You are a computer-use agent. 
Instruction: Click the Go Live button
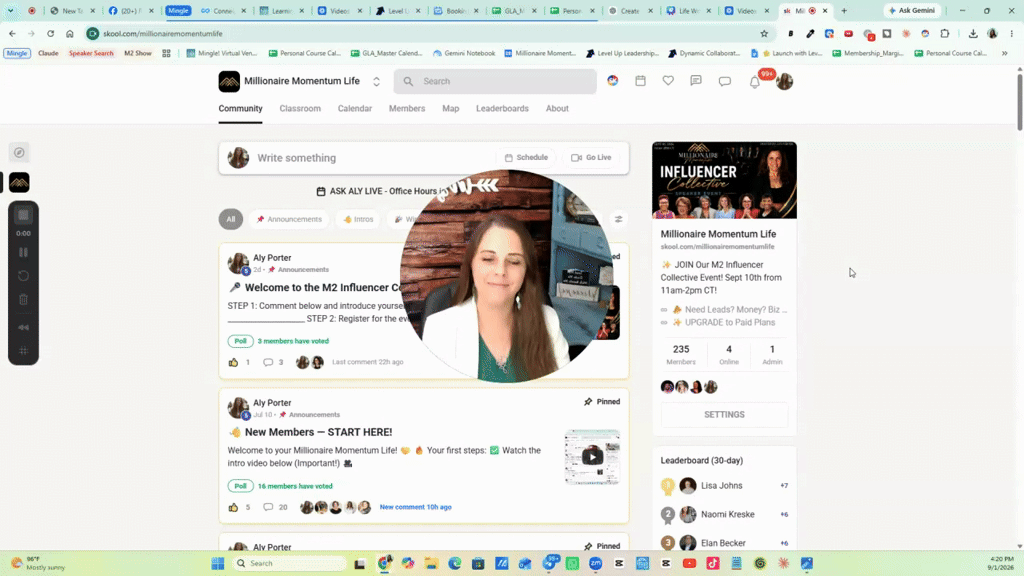click(x=591, y=157)
